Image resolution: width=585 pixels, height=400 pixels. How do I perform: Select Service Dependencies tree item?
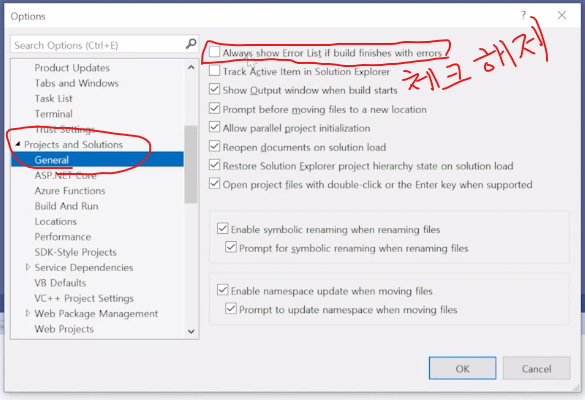84,268
